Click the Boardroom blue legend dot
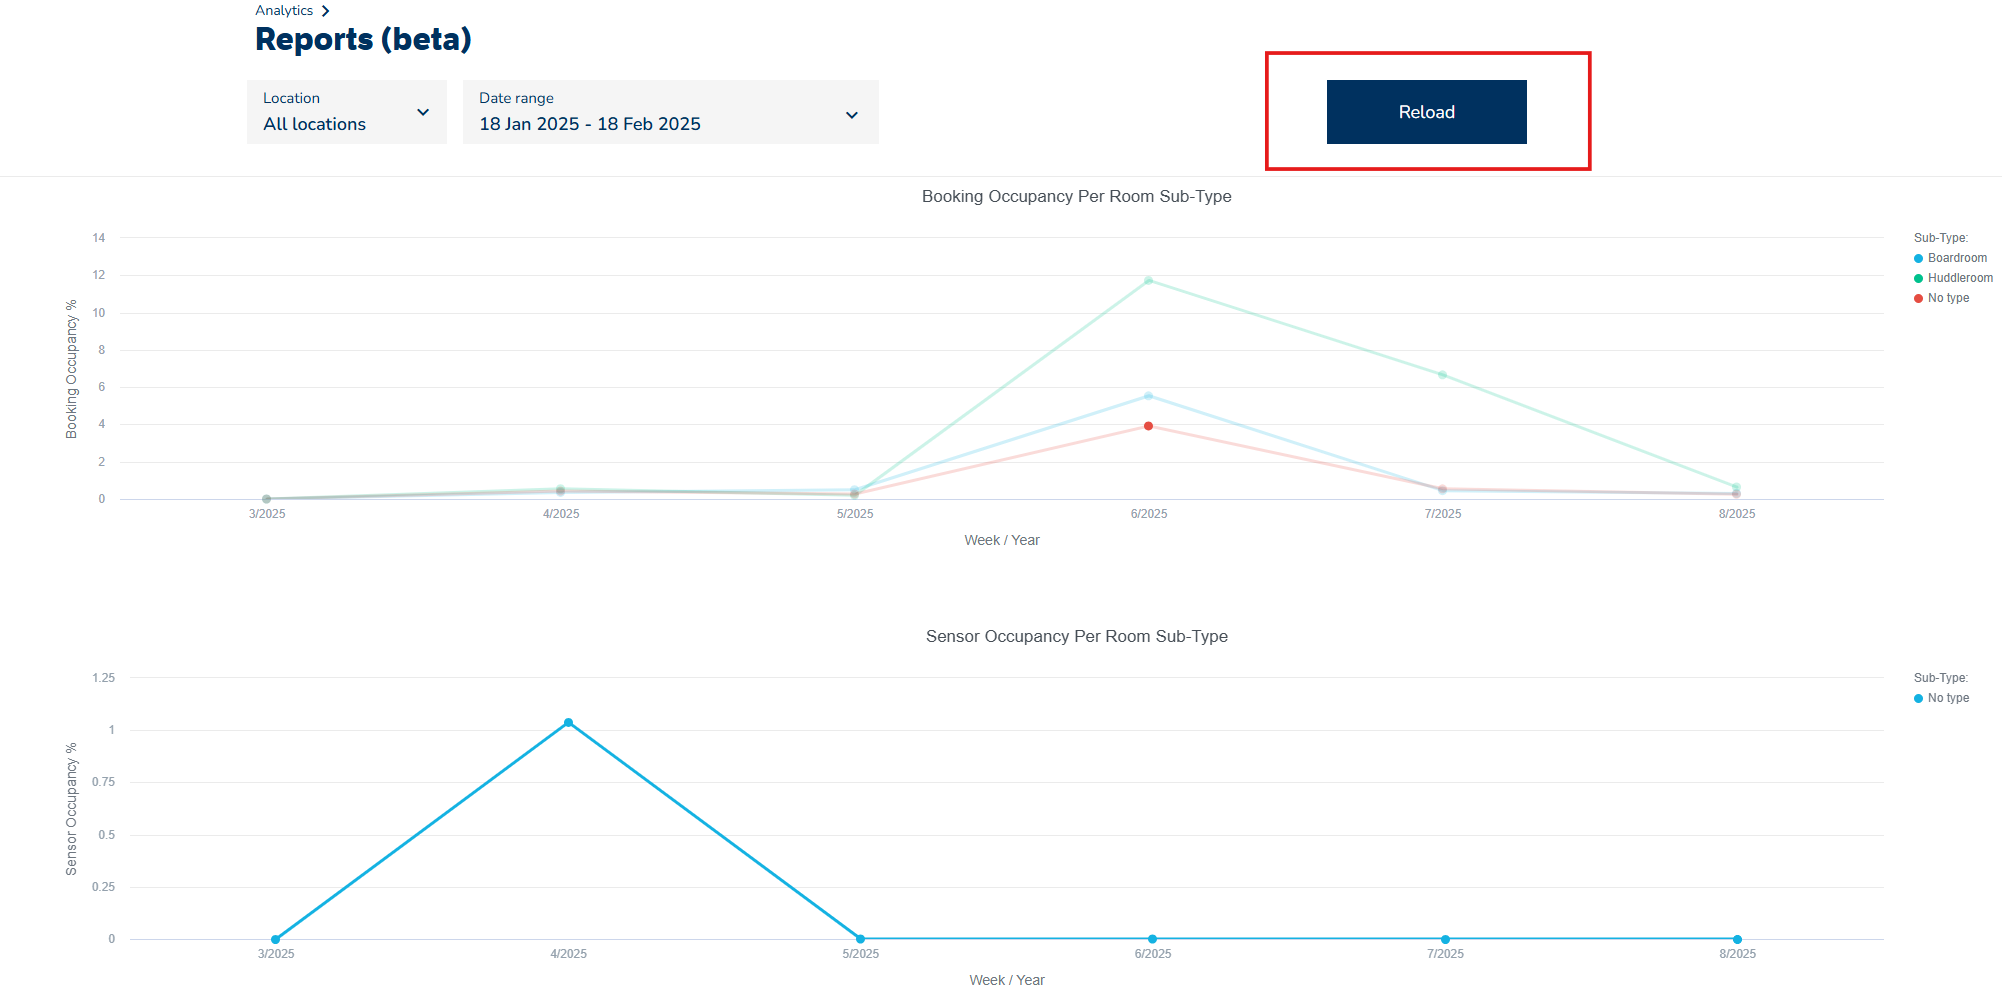 click(1918, 258)
